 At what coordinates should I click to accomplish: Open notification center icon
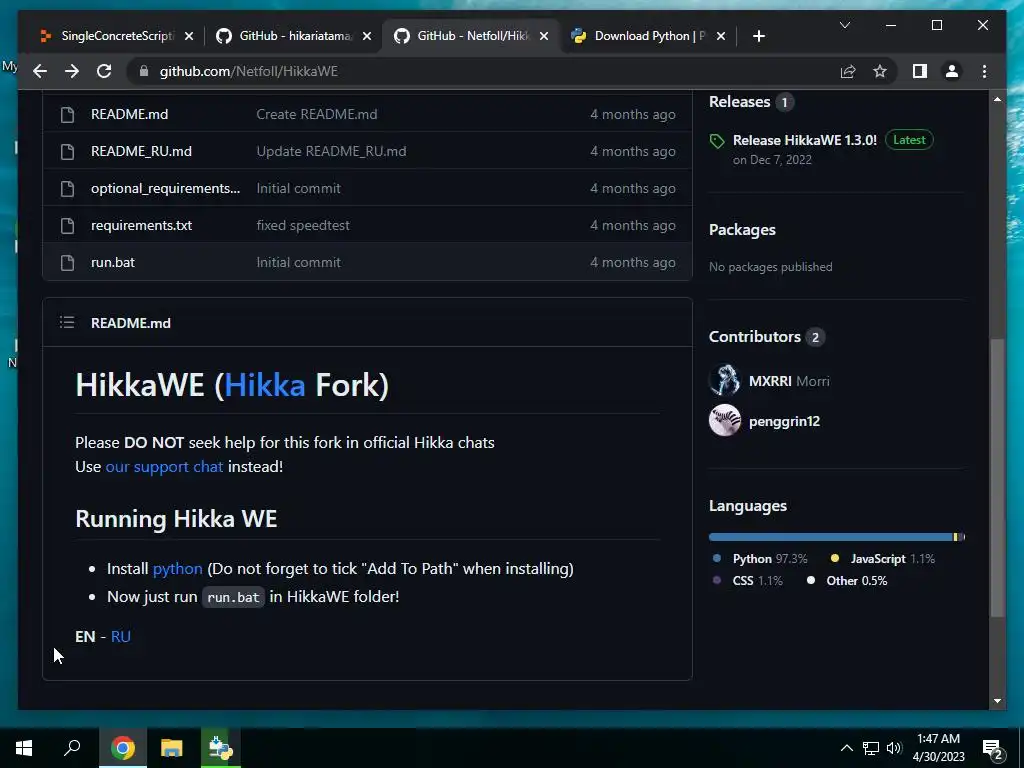[993, 749]
